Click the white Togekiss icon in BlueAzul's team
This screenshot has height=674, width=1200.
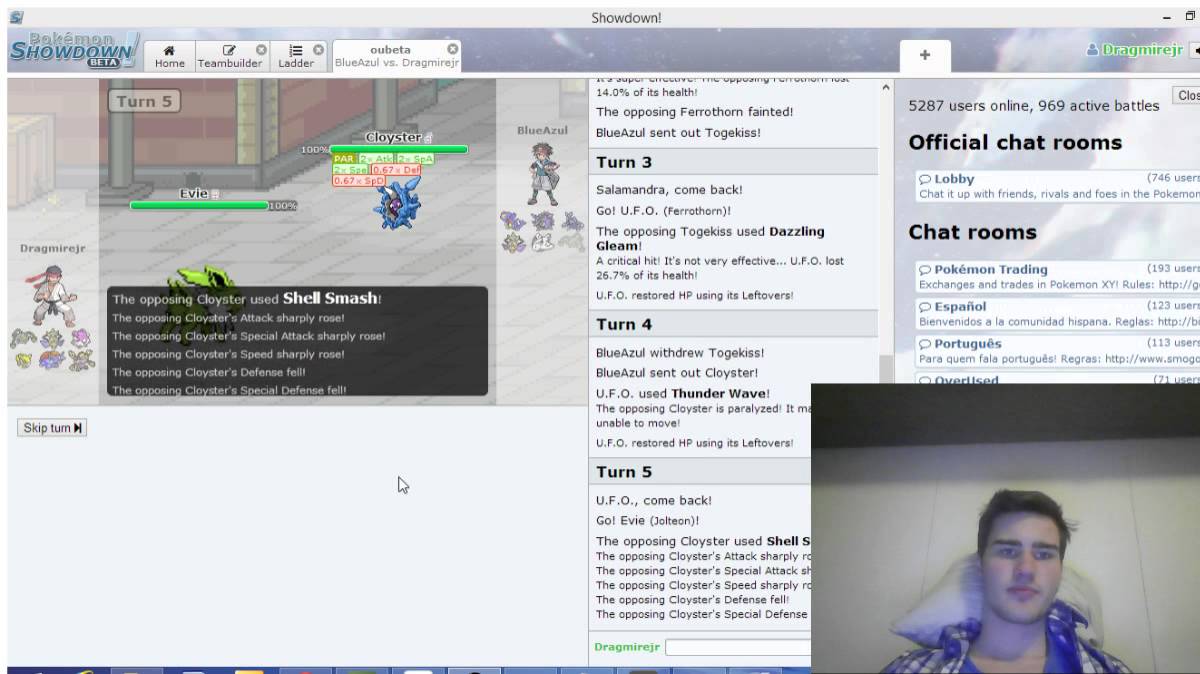tap(544, 241)
